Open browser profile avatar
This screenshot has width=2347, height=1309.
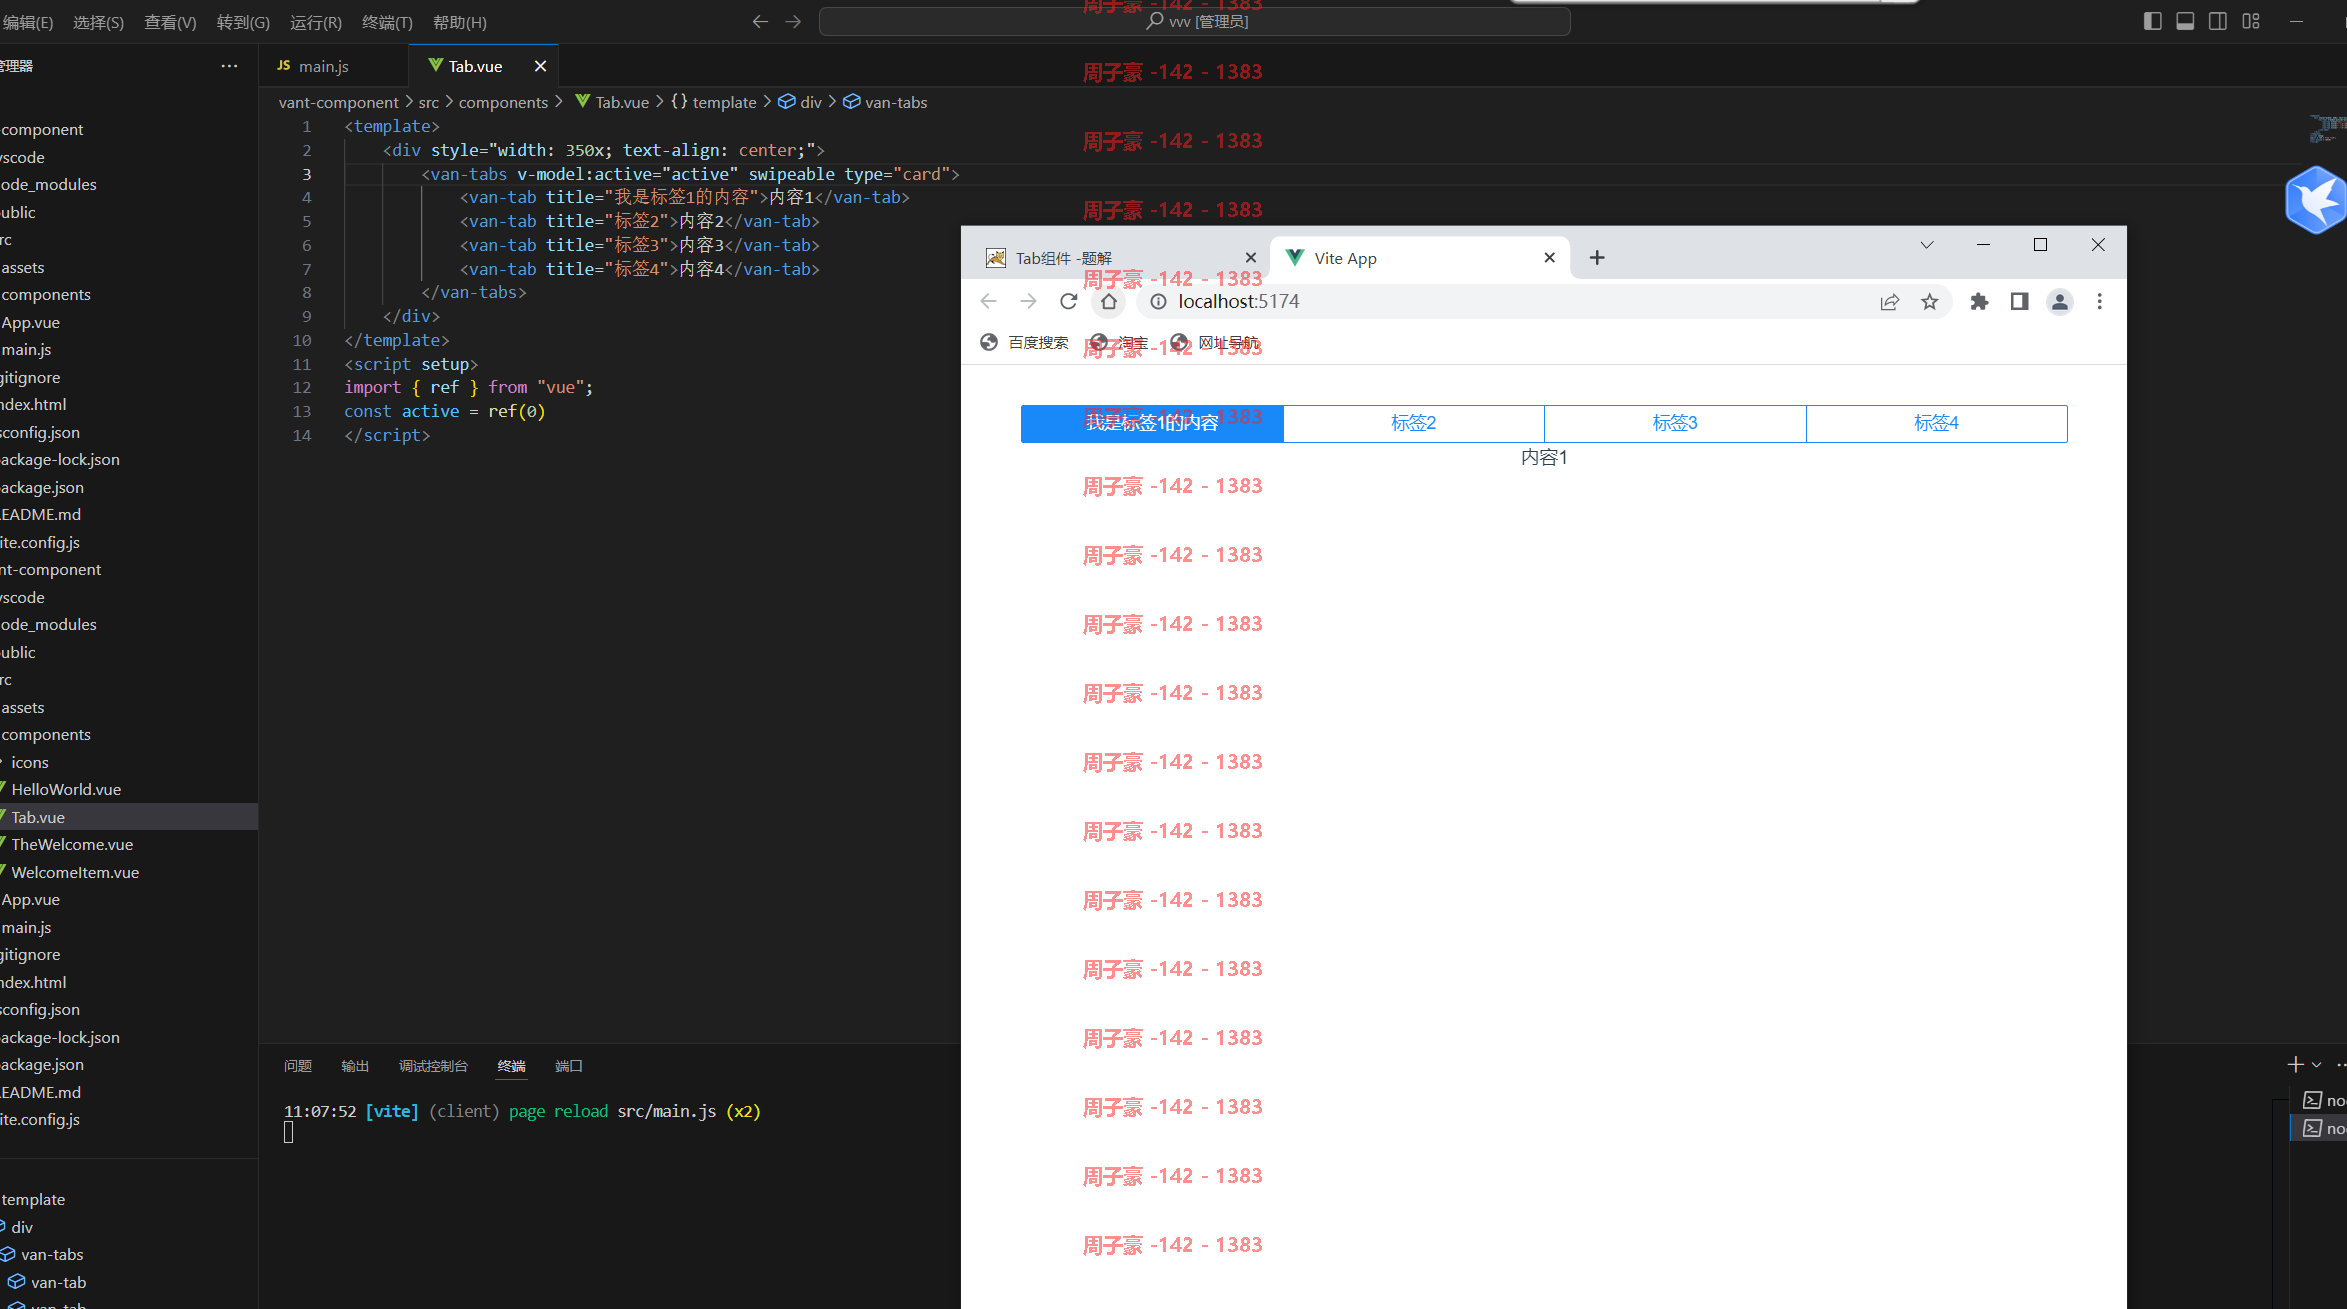pos(2059,302)
